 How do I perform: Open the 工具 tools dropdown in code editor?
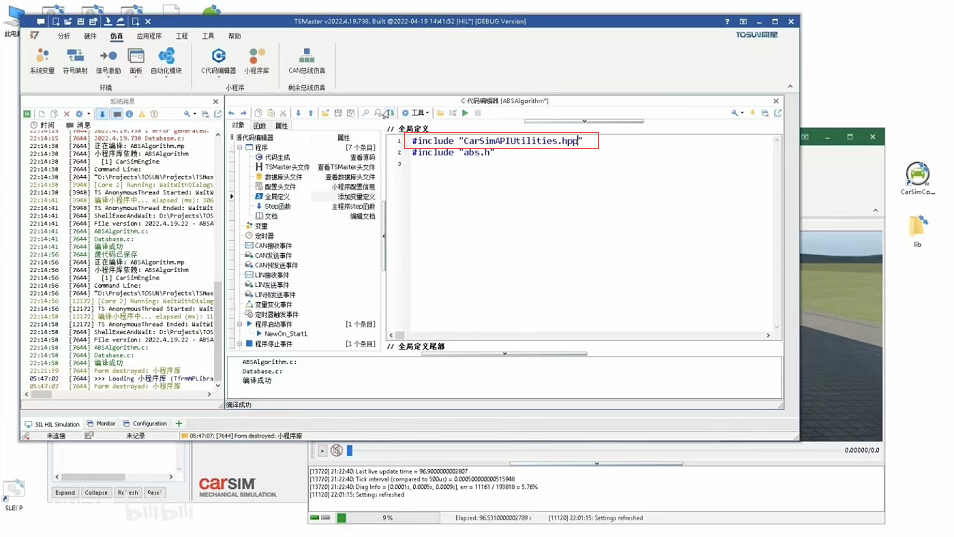(x=416, y=113)
